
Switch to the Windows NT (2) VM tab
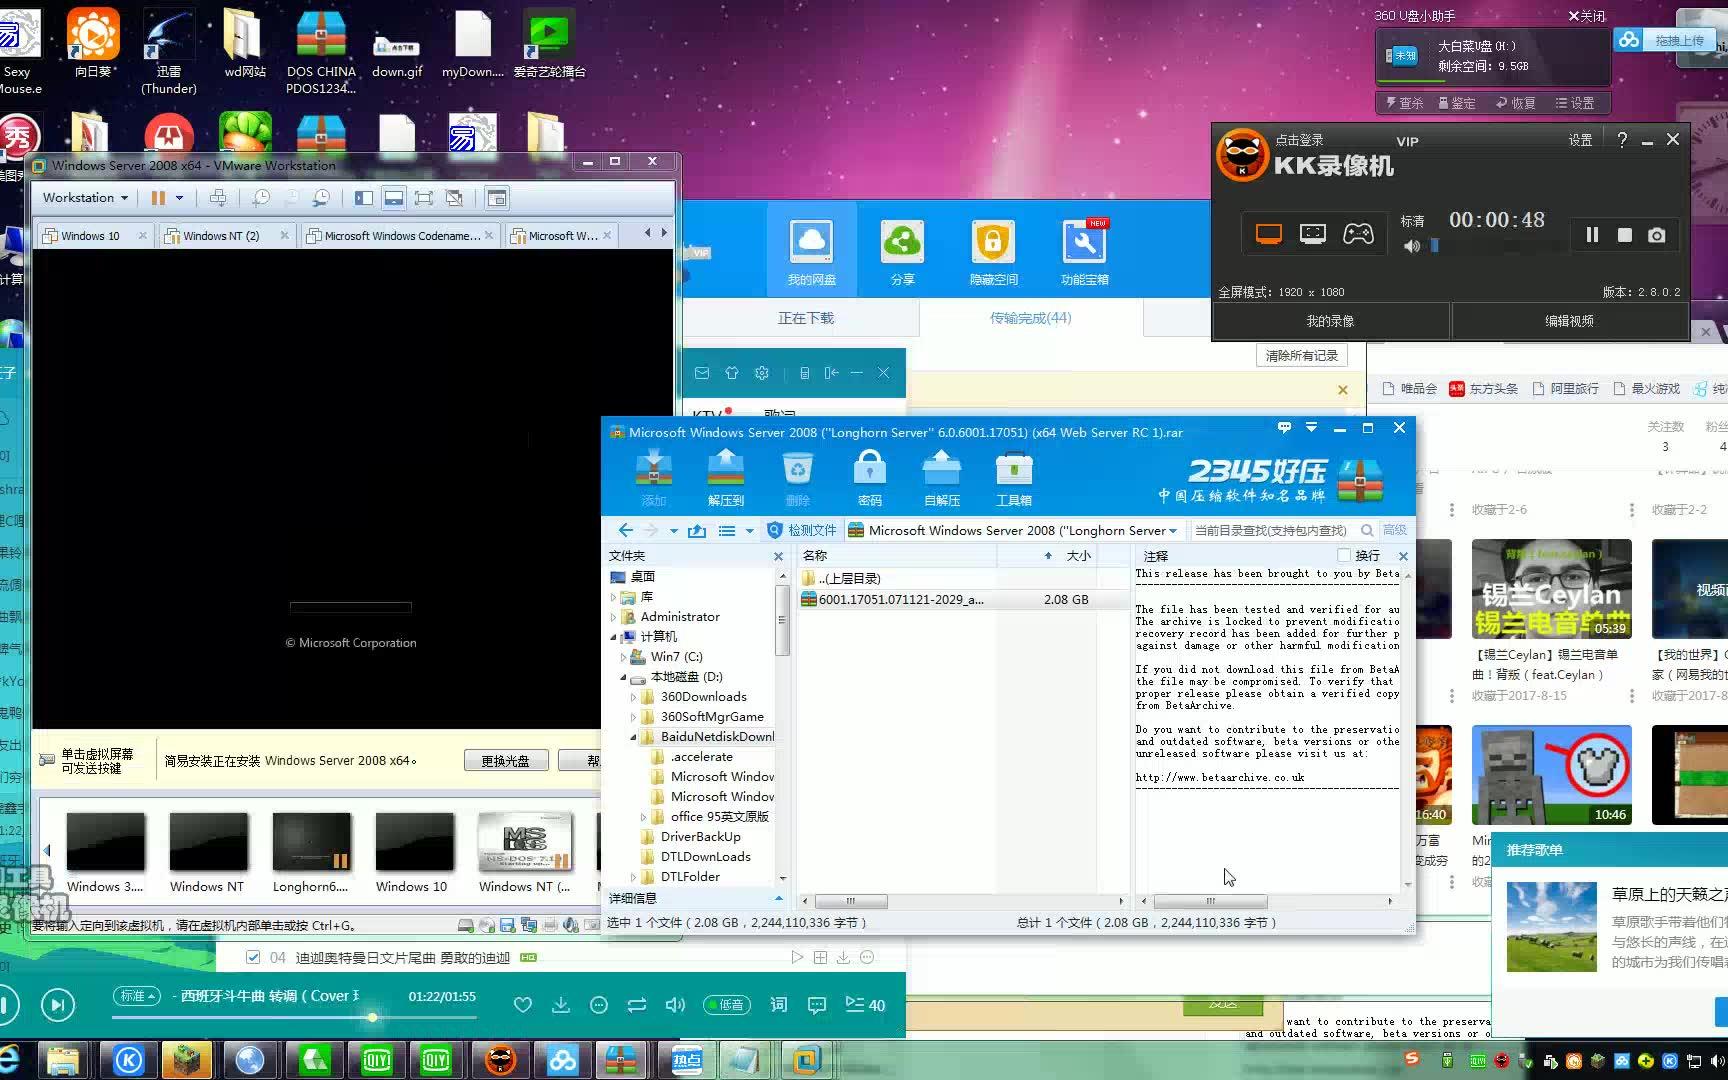click(221, 236)
